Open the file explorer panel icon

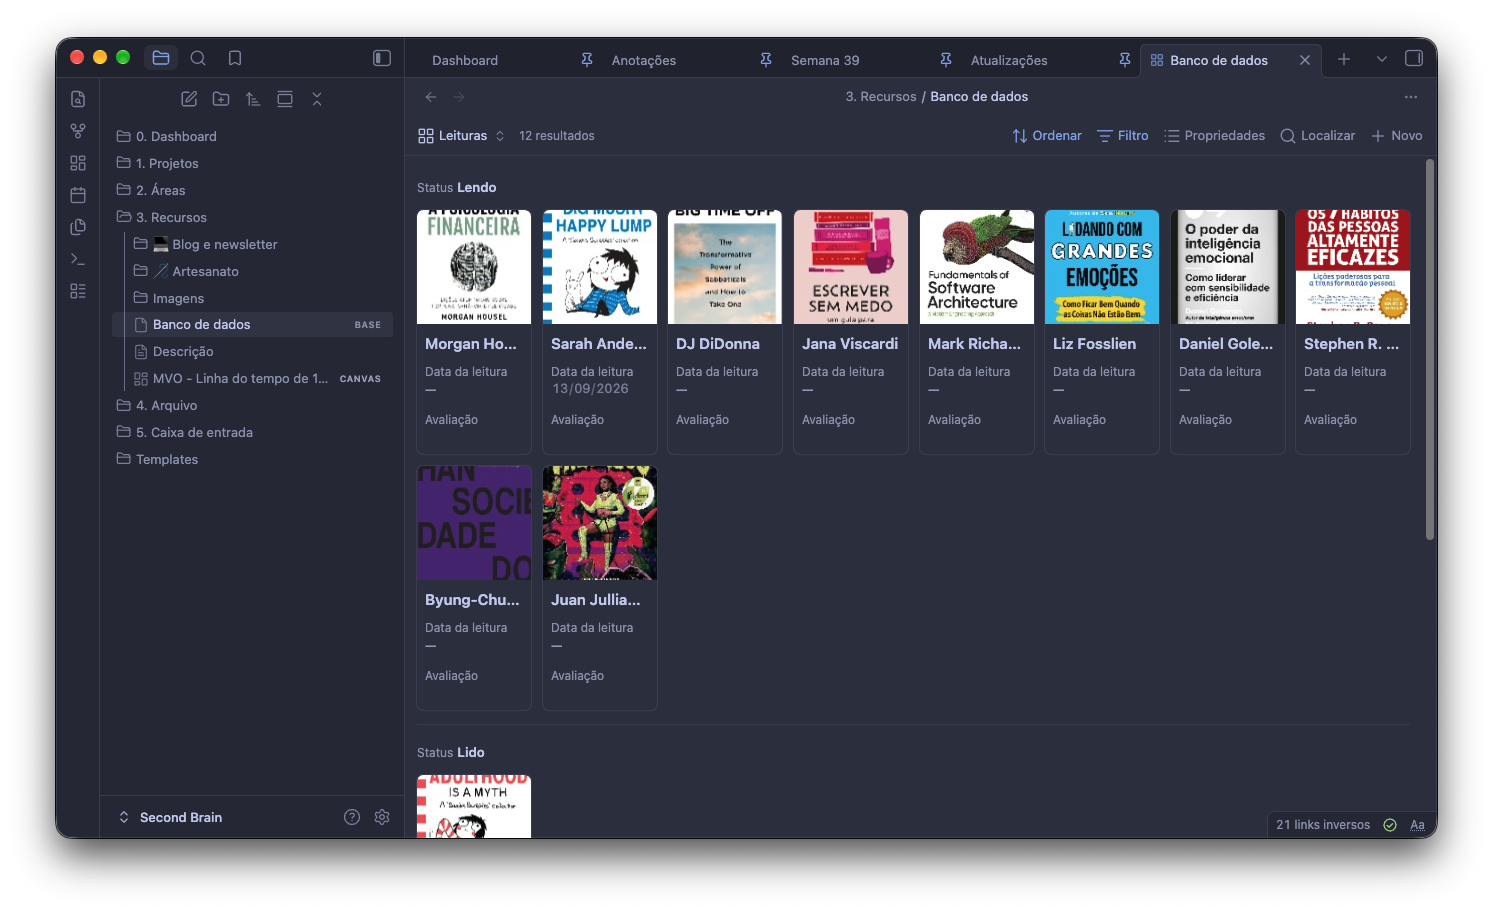(x=161, y=58)
